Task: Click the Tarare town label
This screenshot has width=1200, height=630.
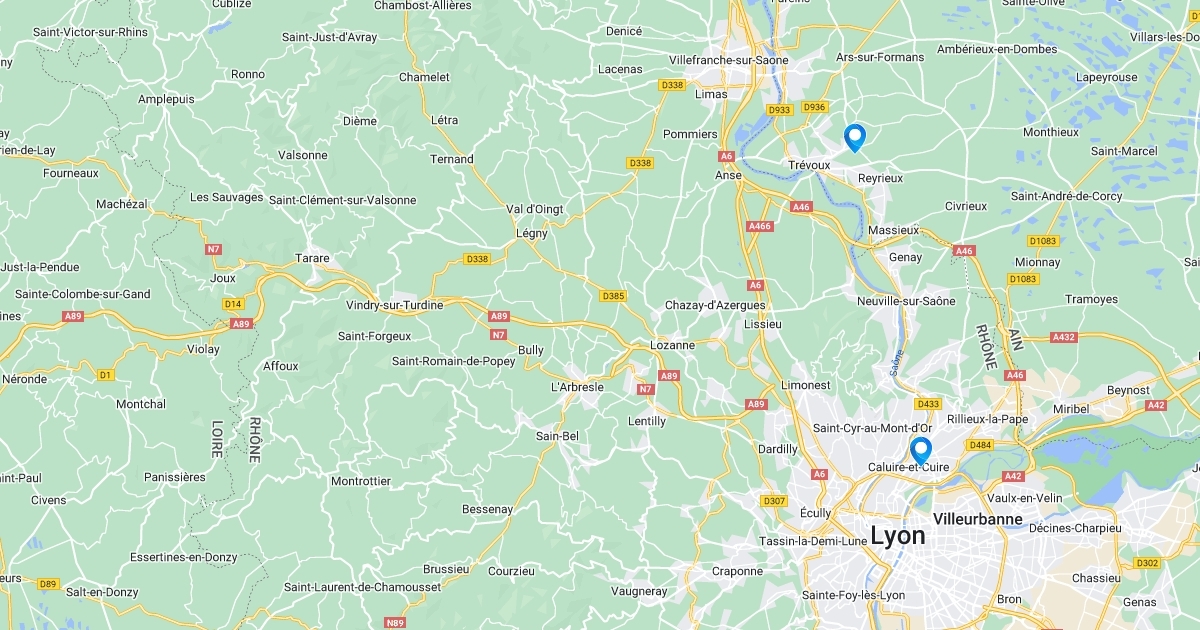Action: tap(312, 258)
